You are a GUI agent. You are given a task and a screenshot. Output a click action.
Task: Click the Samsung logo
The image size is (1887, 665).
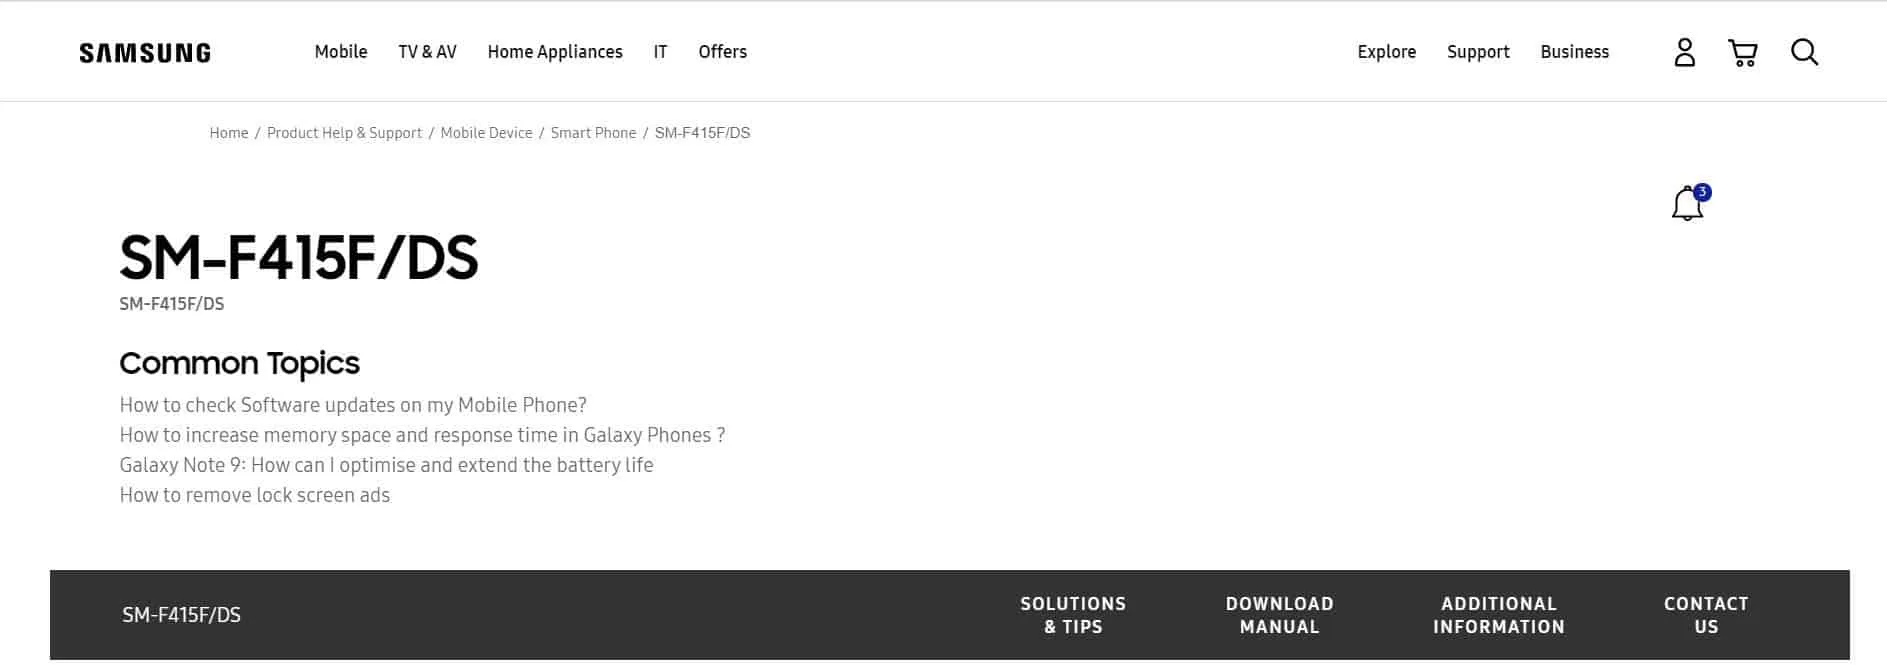pyautogui.click(x=145, y=53)
